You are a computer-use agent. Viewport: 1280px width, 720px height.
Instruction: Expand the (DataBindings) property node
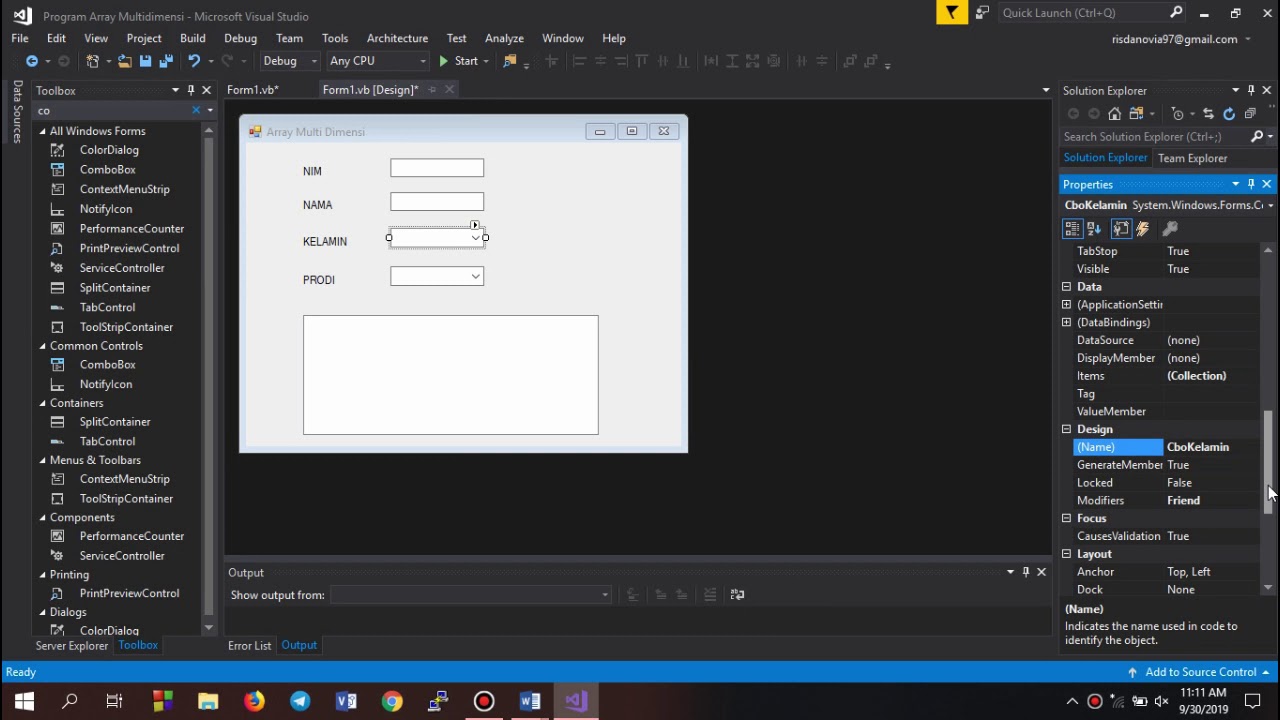[1066, 322]
